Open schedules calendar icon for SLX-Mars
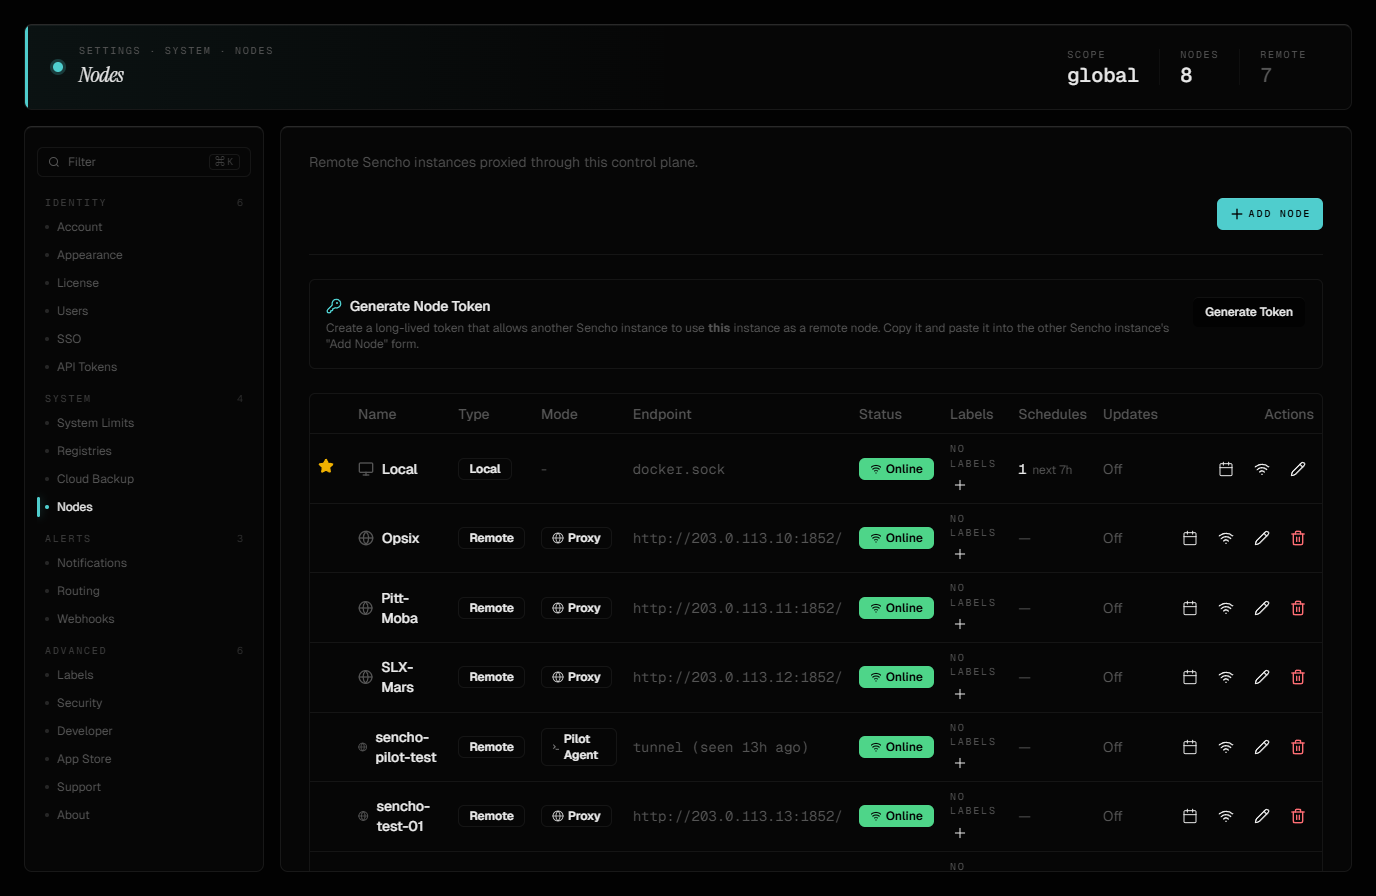 (1190, 677)
